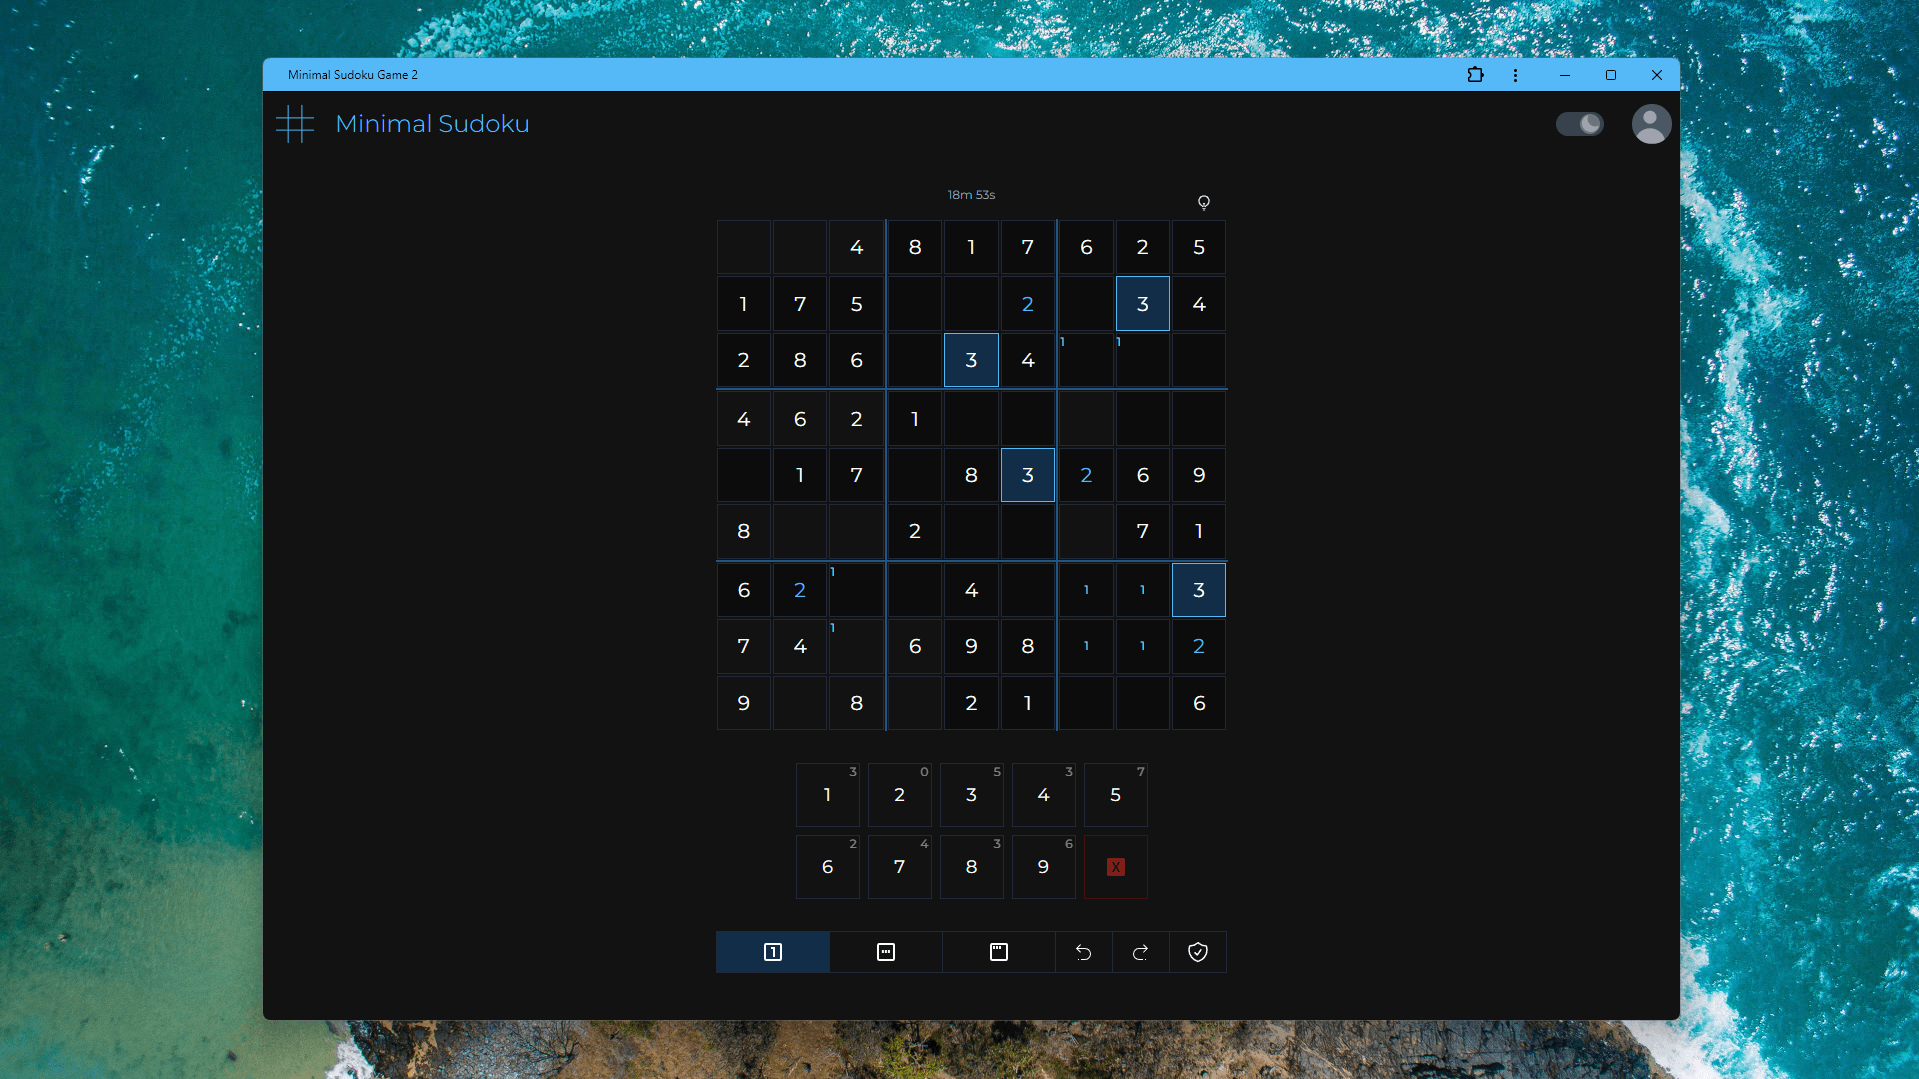Screen dimensions: 1919x1079
Task: Select the digit entry mode icon
Action: click(x=772, y=952)
